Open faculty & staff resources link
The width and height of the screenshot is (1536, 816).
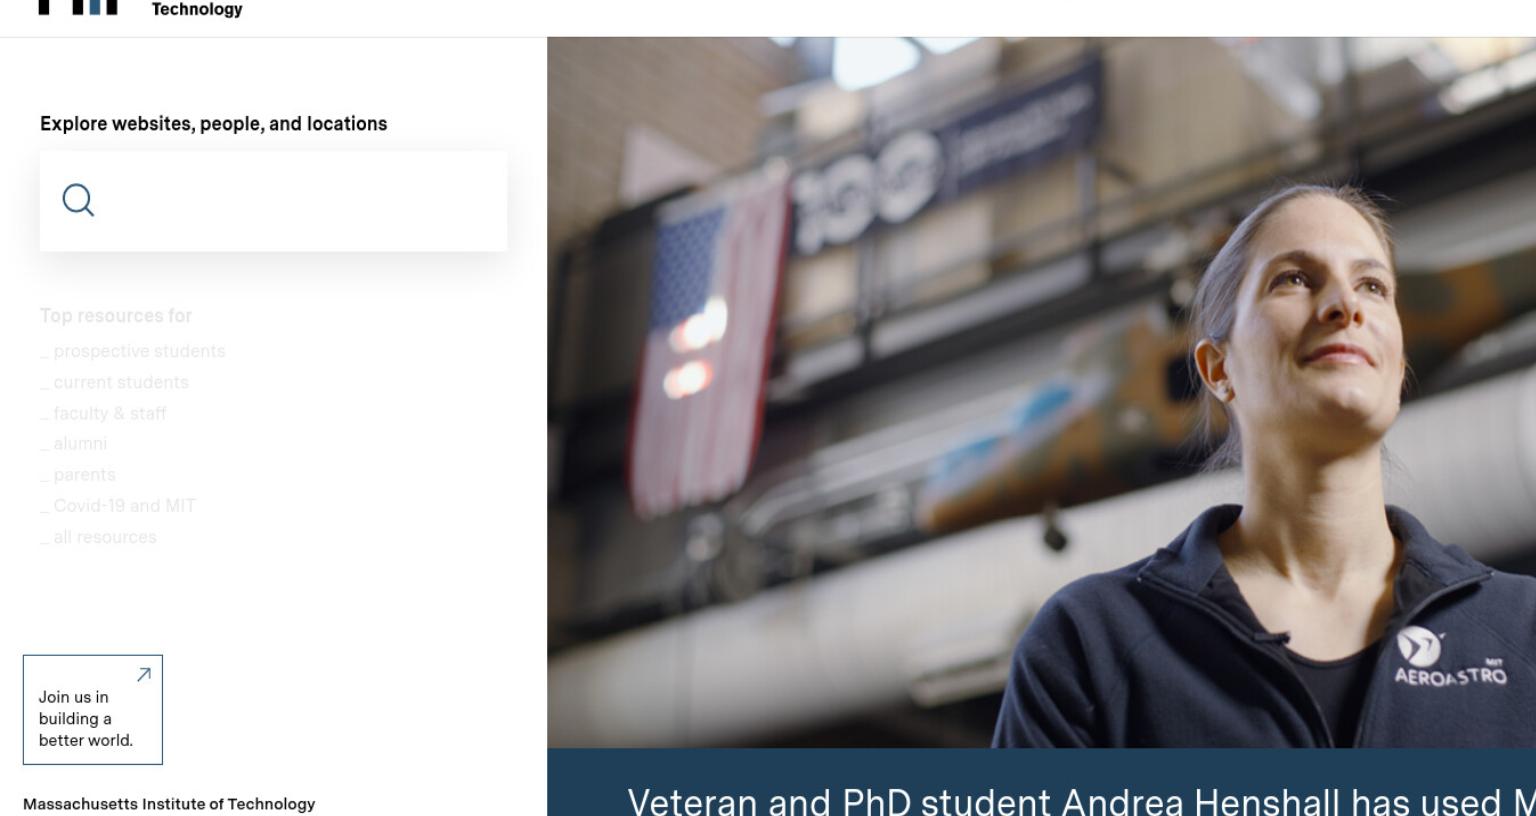tap(103, 413)
